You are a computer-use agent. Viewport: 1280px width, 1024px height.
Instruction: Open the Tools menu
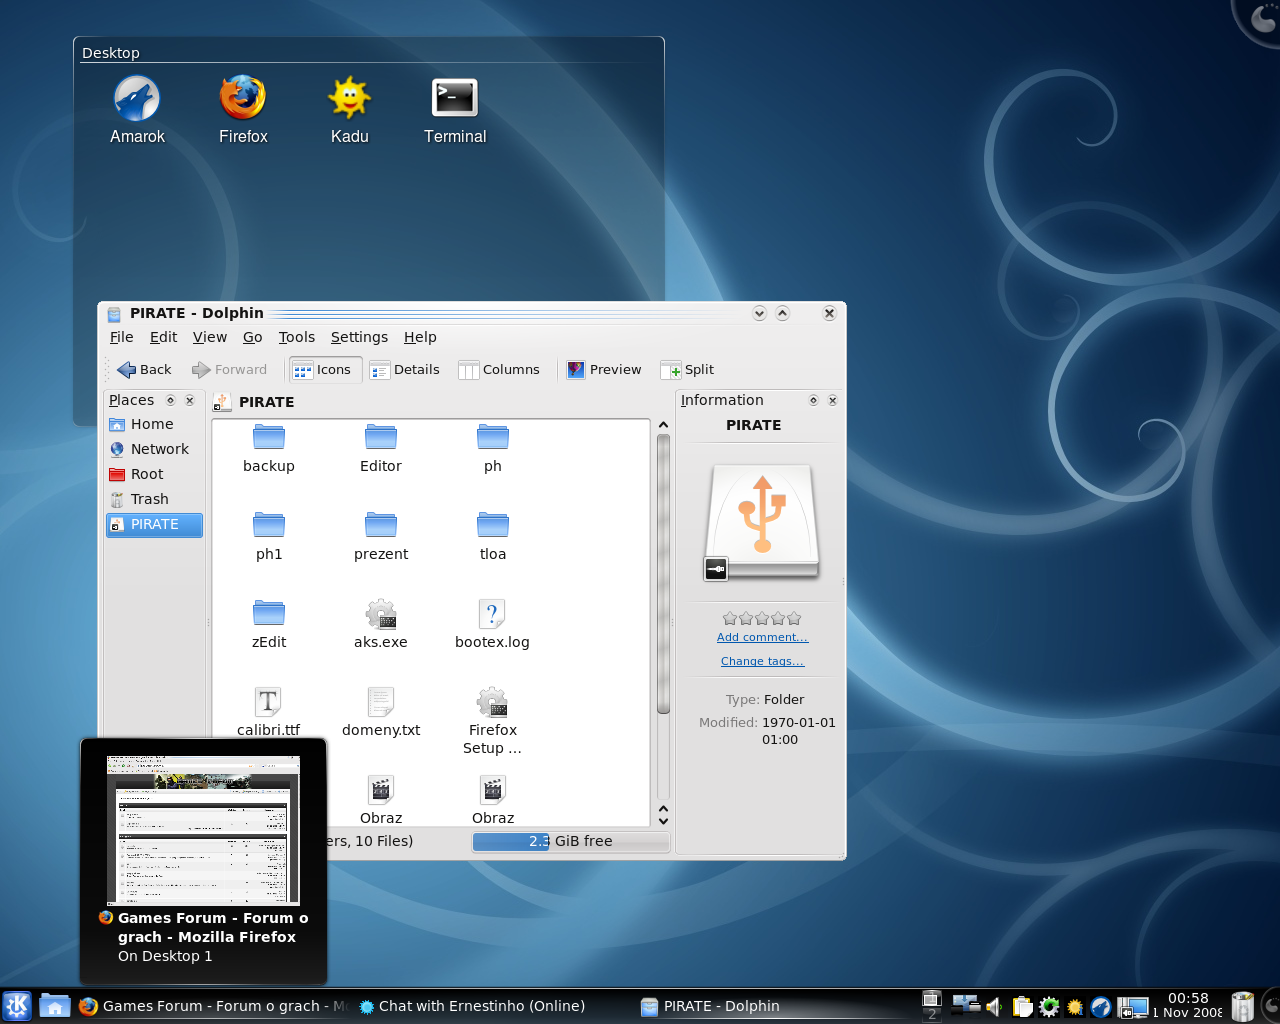tap(297, 337)
